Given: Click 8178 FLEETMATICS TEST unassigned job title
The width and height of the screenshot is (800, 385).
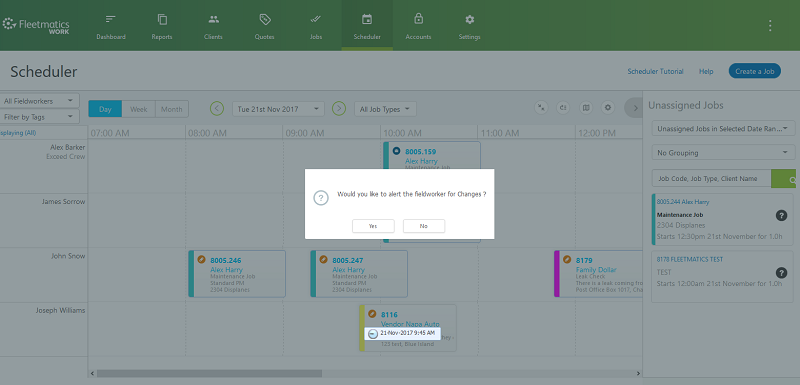Looking at the screenshot, I should tap(689, 259).
